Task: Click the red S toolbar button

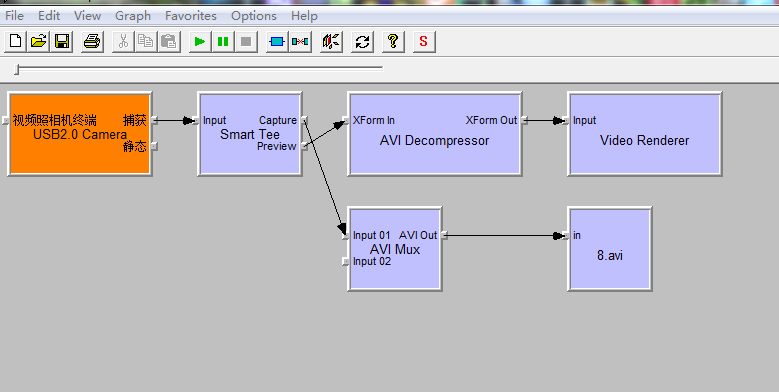Action: [424, 41]
